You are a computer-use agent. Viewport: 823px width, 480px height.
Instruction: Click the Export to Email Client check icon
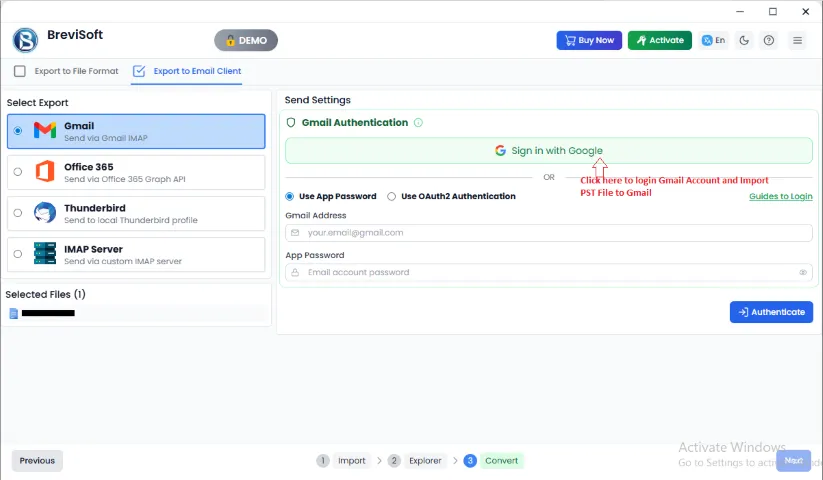coord(139,71)
